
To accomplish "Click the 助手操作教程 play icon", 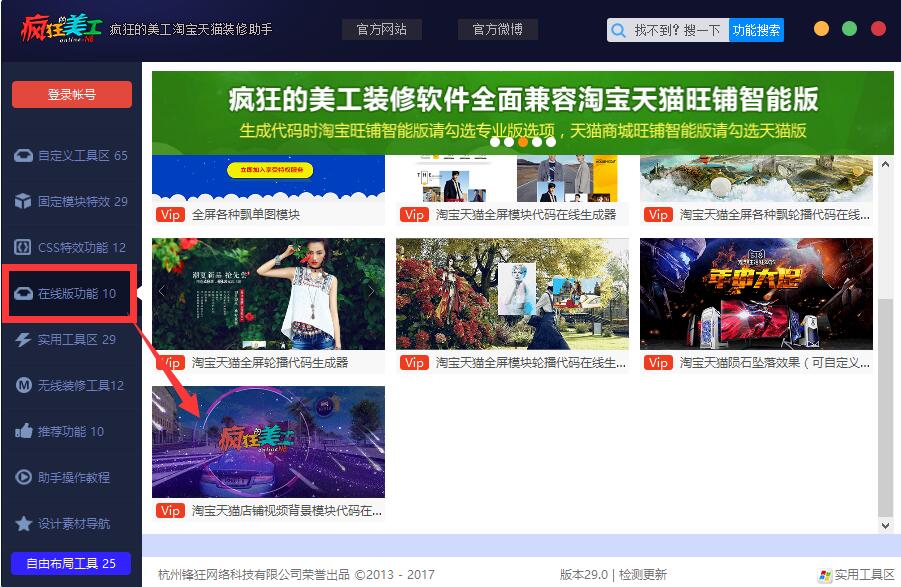I will (23, 477).
